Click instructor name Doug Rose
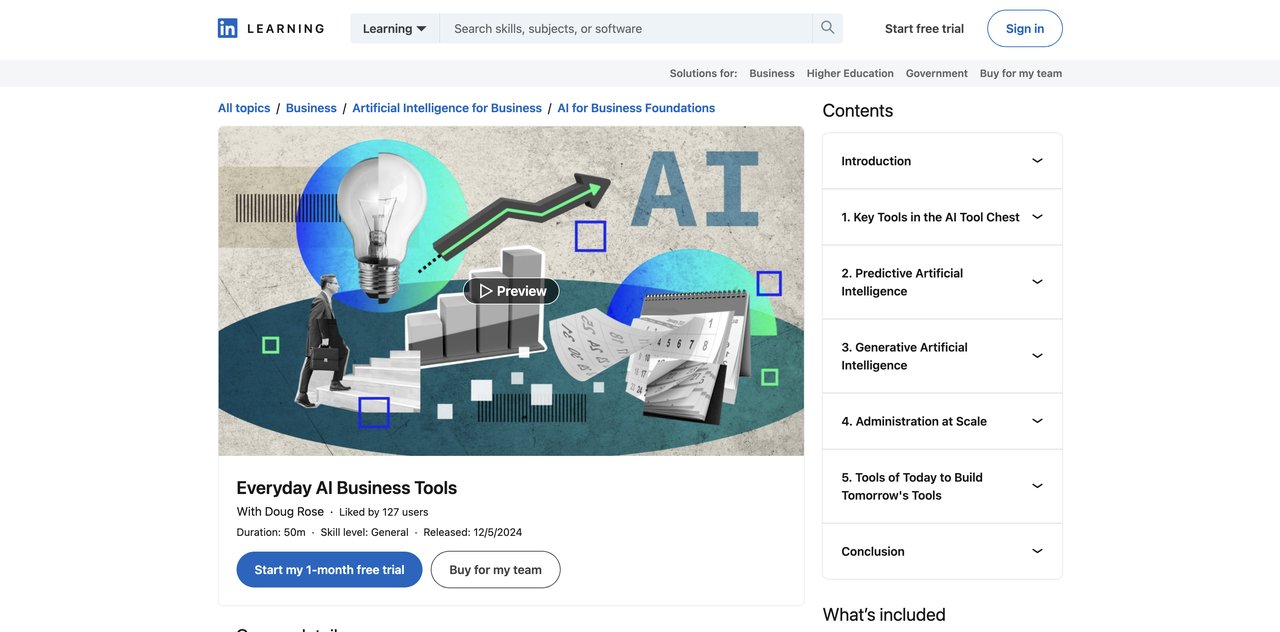The height and width of the screenshot is (632, 1280). tap(294, 512)
